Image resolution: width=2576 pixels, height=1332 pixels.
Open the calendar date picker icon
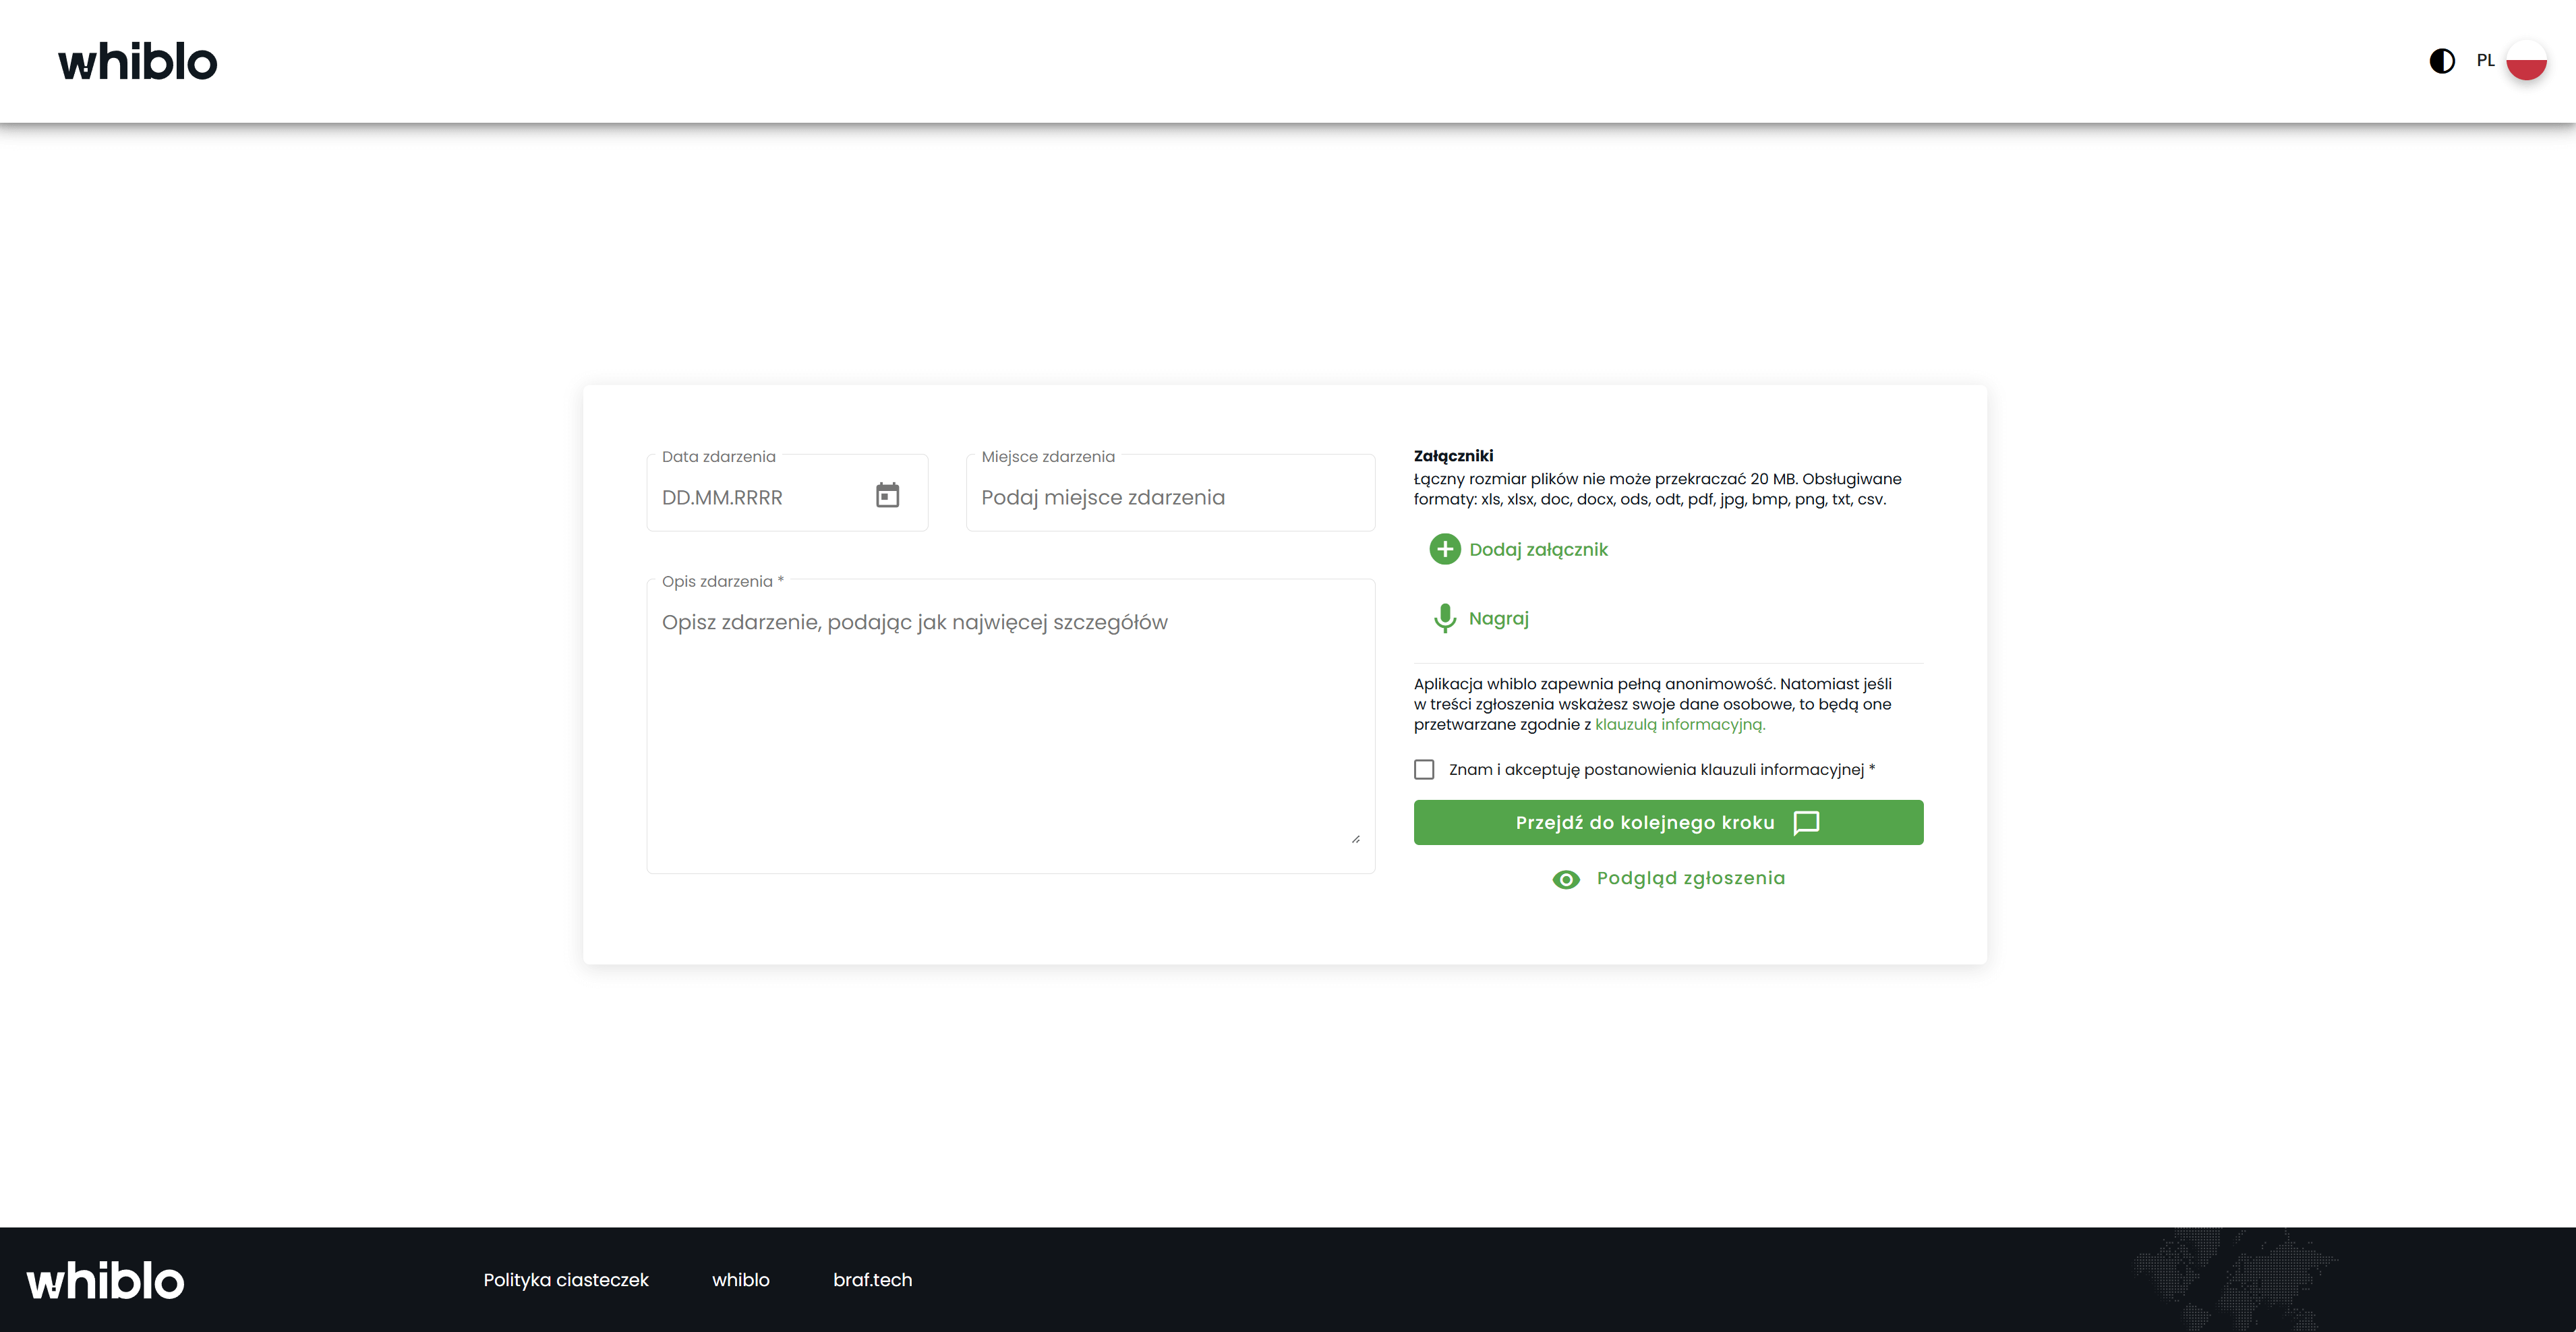tap(887, 495)
